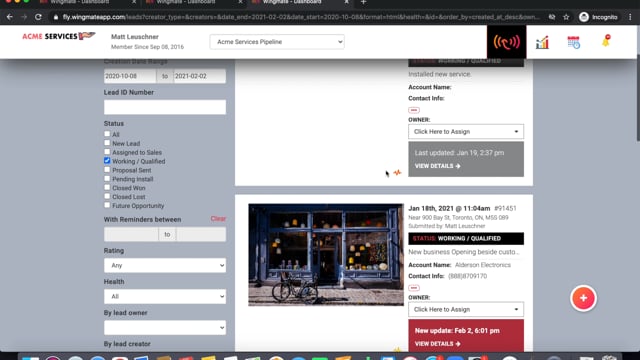Bookmark the page with the star icon

click(566, 17)
